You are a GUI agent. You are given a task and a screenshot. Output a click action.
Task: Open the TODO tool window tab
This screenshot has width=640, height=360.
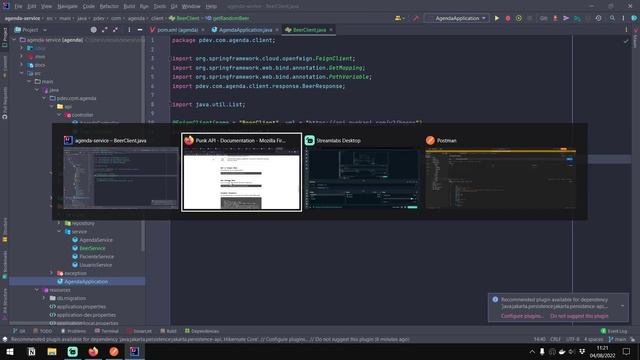pos(43,331)
